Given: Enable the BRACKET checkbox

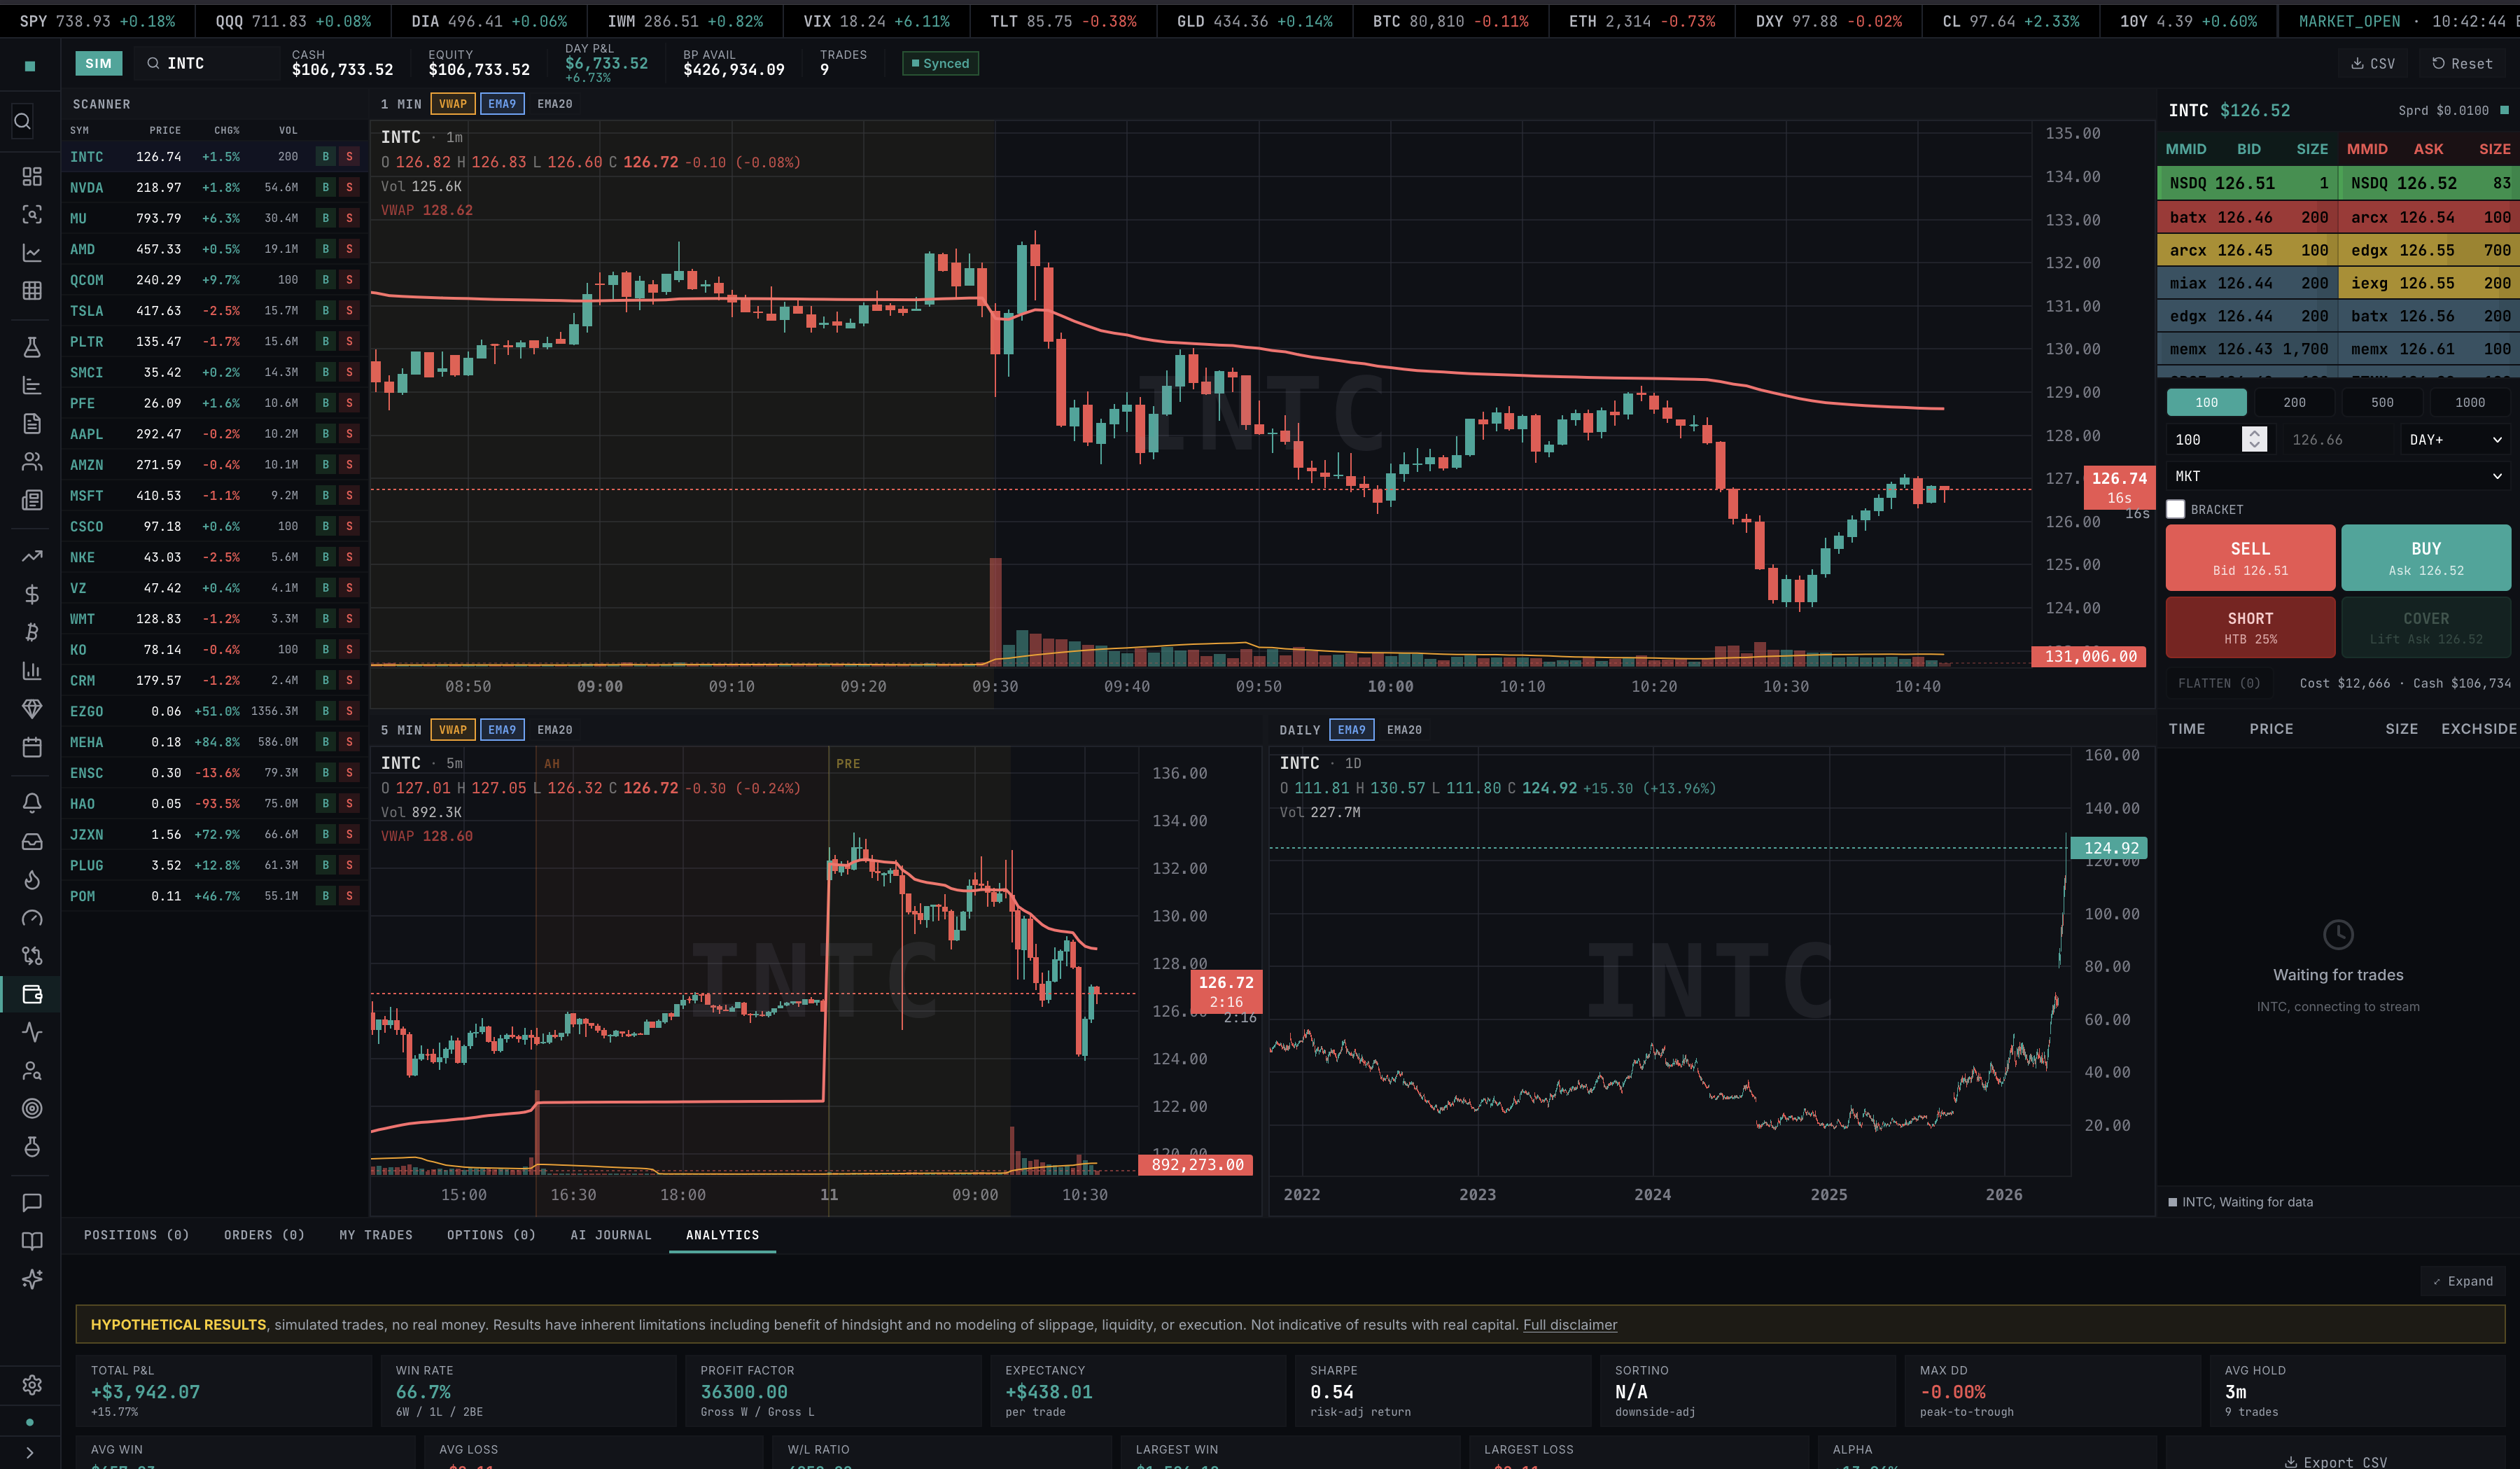Looking at the screenshot, I should (x=2175, y=509).
